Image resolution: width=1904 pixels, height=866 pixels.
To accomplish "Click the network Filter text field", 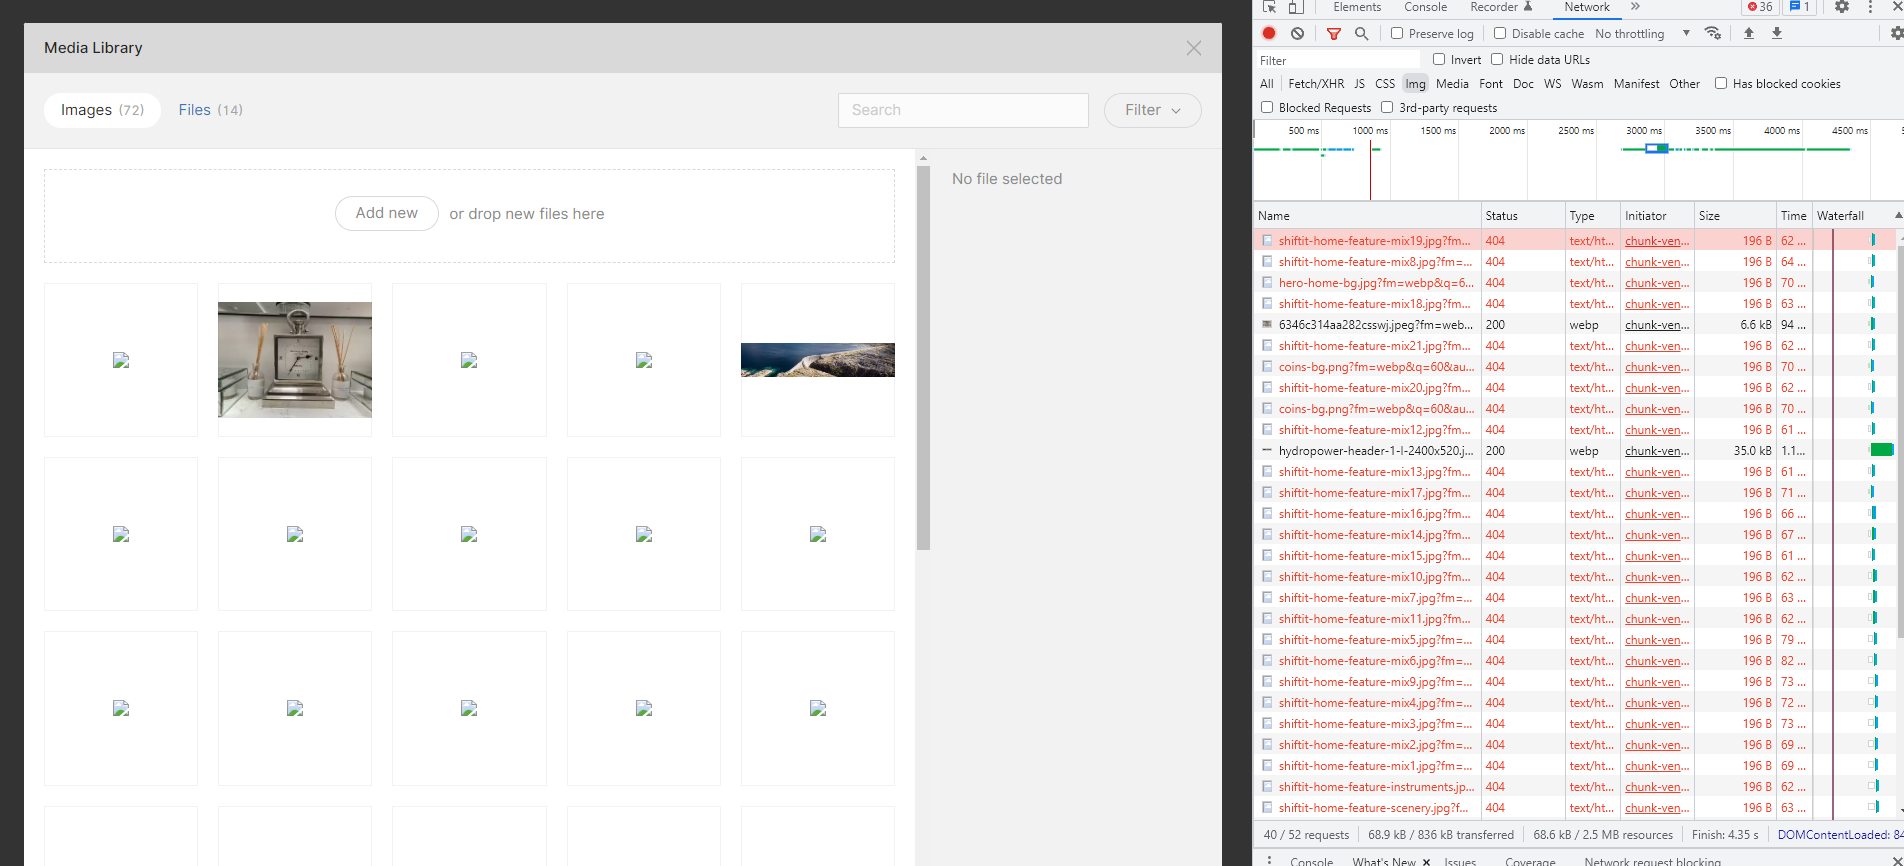I will tap(1338, 60).
